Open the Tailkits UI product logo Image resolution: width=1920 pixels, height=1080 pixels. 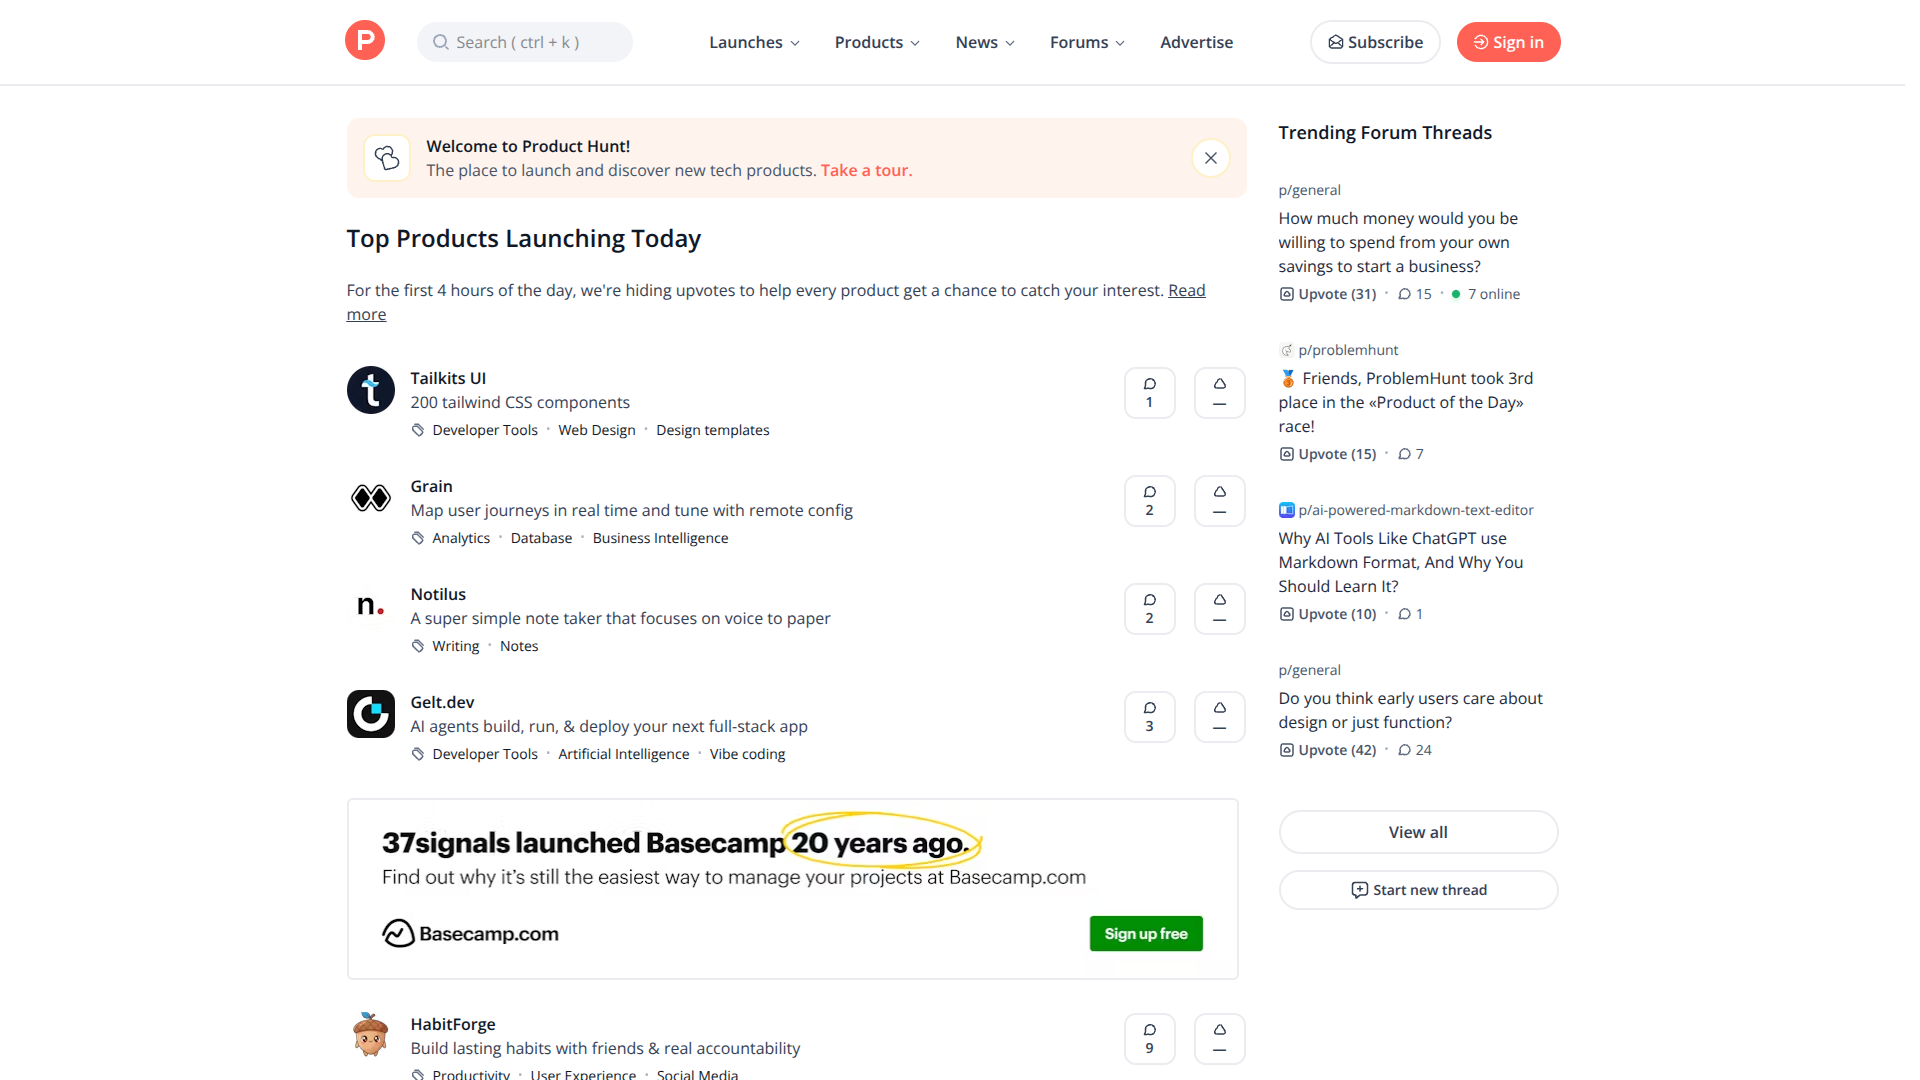(370, 390)
